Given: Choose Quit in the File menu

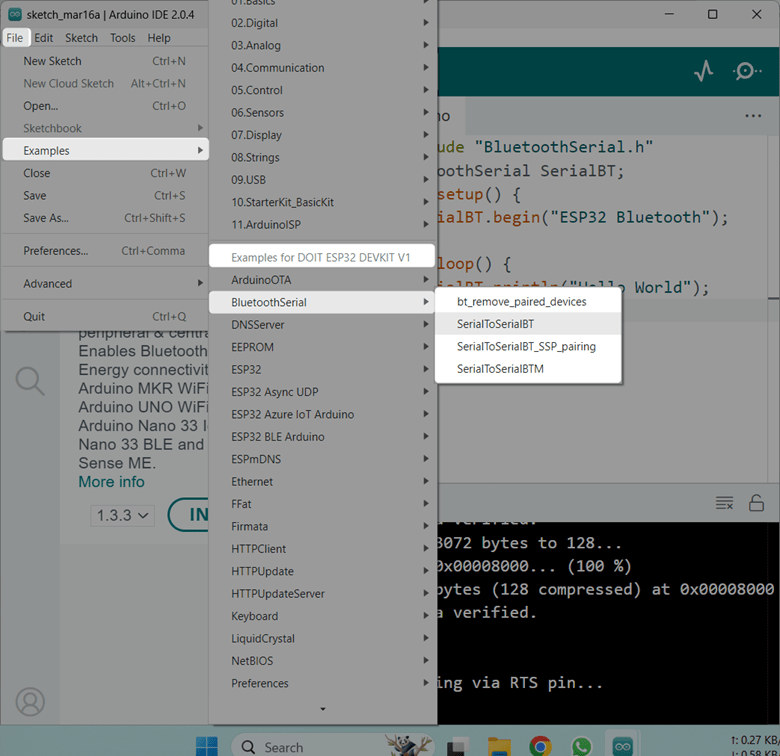Looking at the screenshot, I should (x=105, y=316).
